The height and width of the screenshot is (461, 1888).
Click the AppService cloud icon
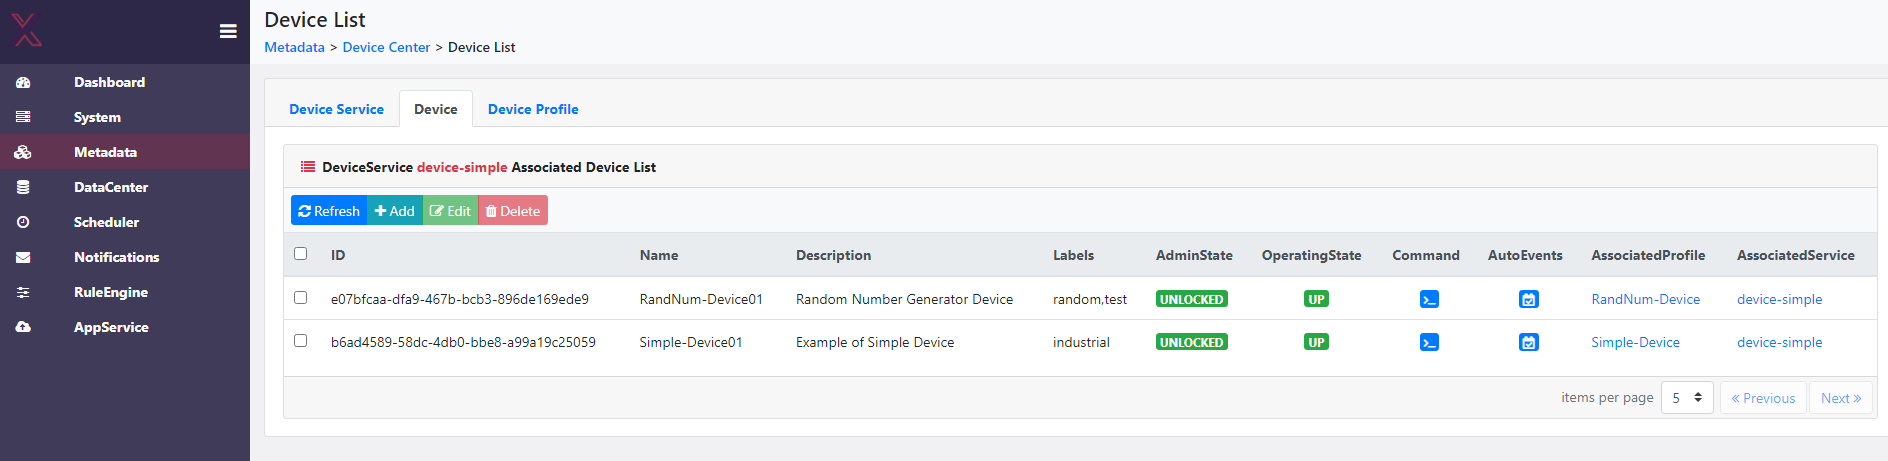click(x=23, y=327)
